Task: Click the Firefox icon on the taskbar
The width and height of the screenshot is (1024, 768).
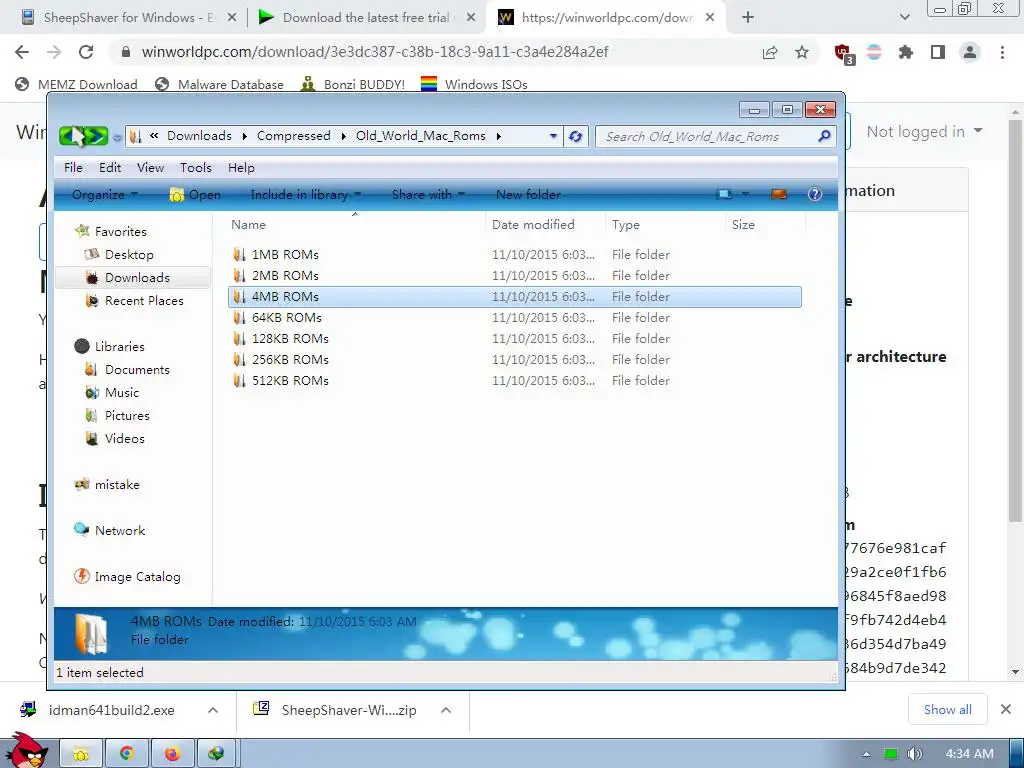Action: pos(172,754)
